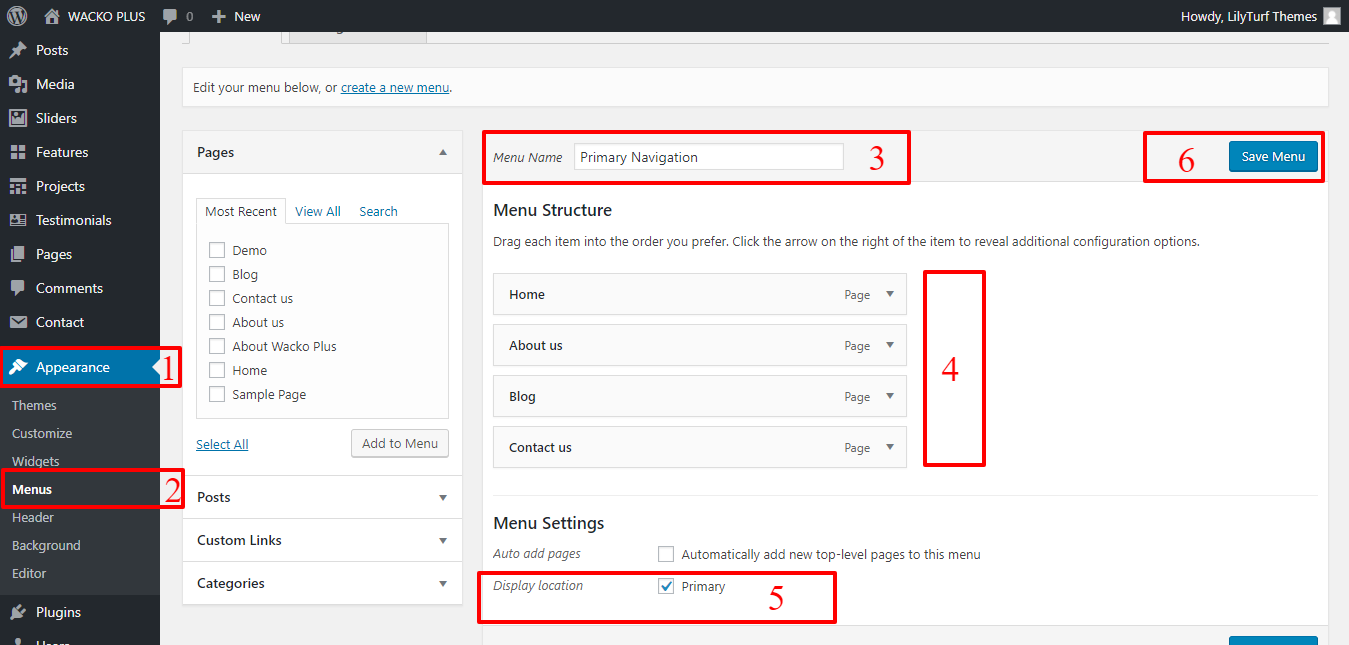Image resolution: width=1349 pixels, height=645 pixels.
Task: Click the Projects icon in sidebar
Action: tap(18, 186)
